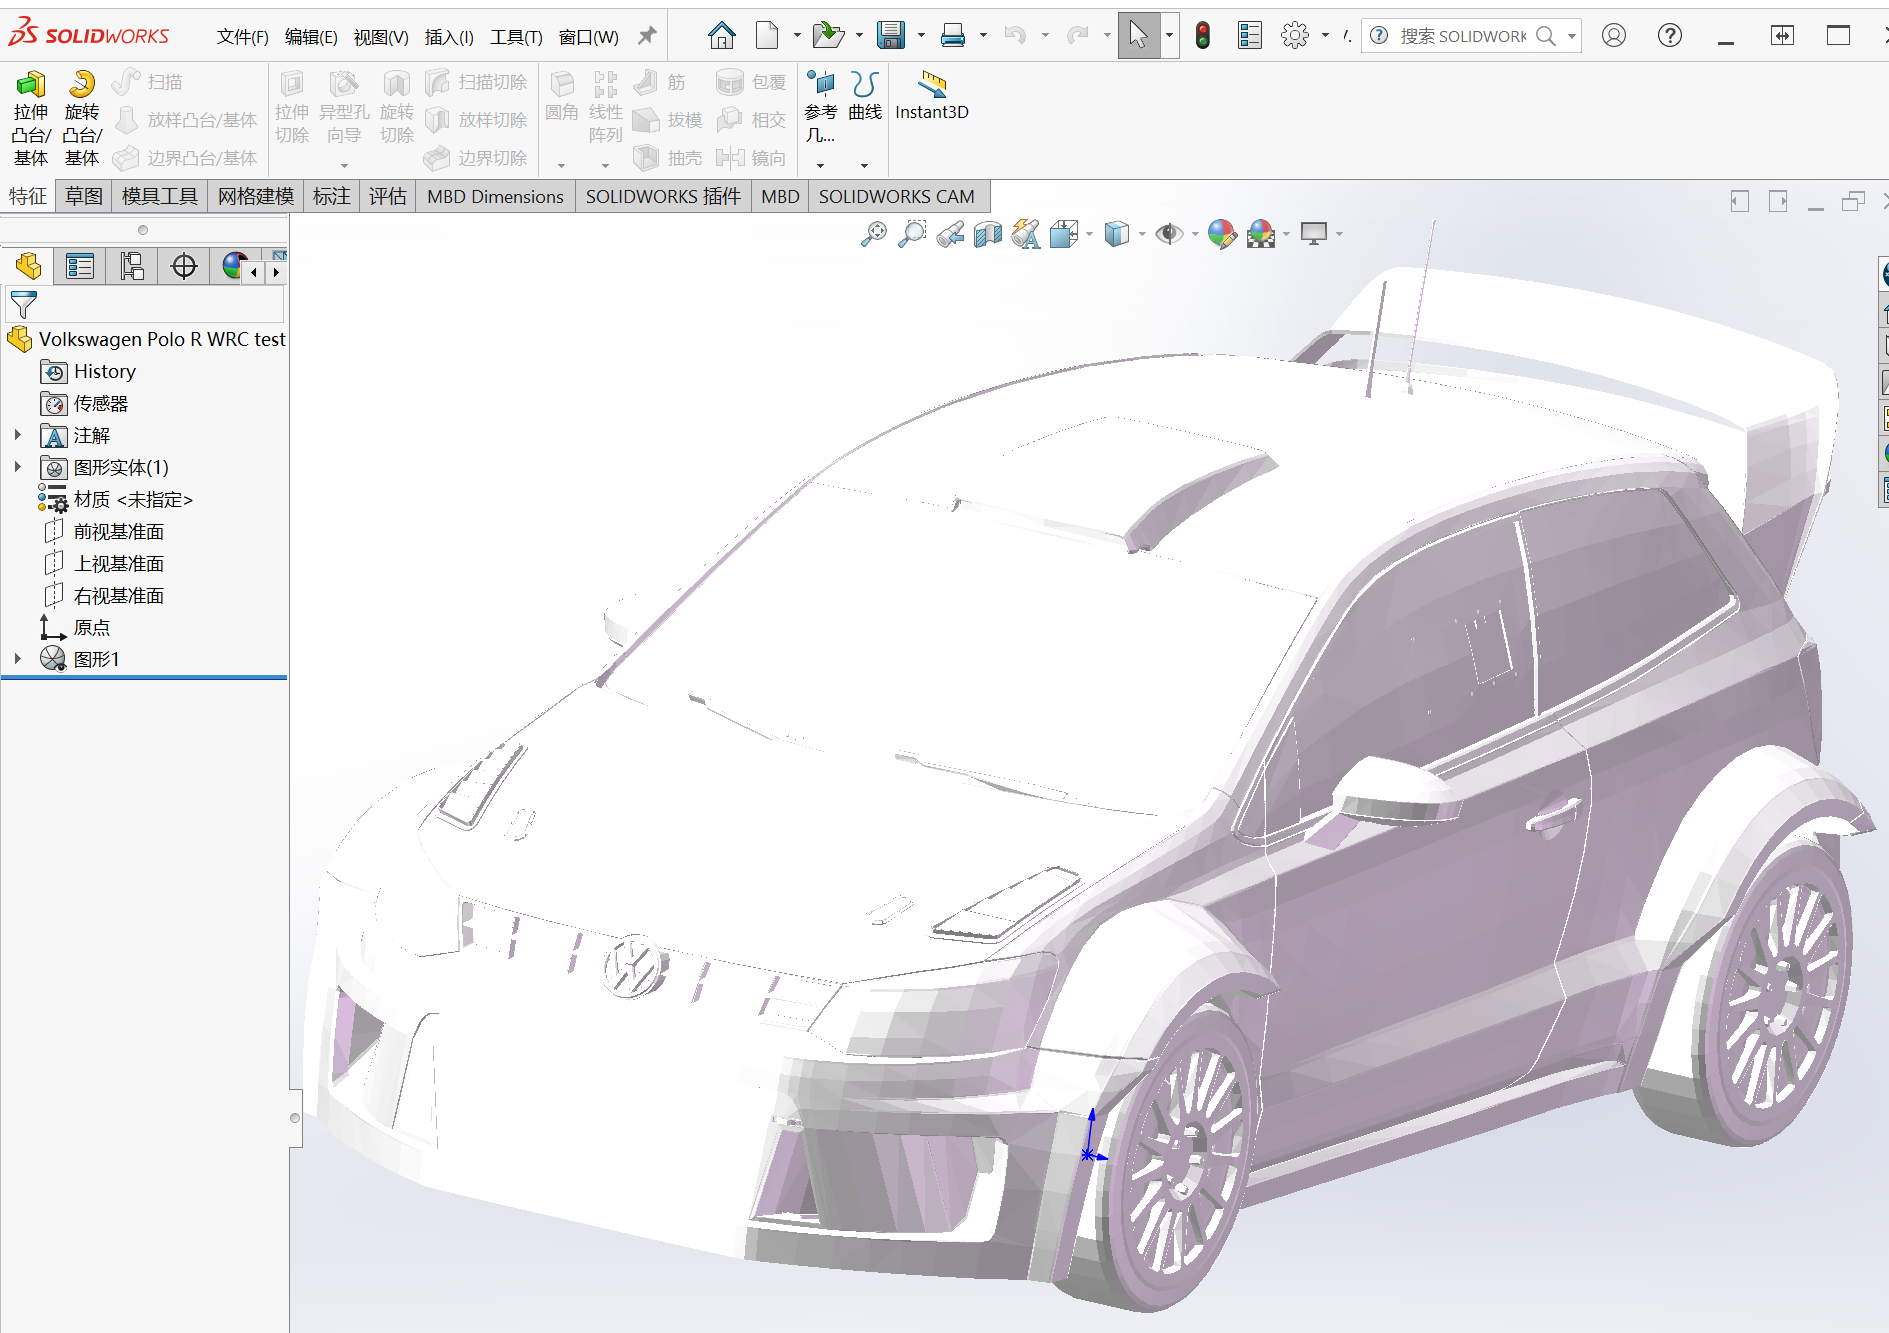
Task: Open the 插入(I) menu
Action: (449, 37)
